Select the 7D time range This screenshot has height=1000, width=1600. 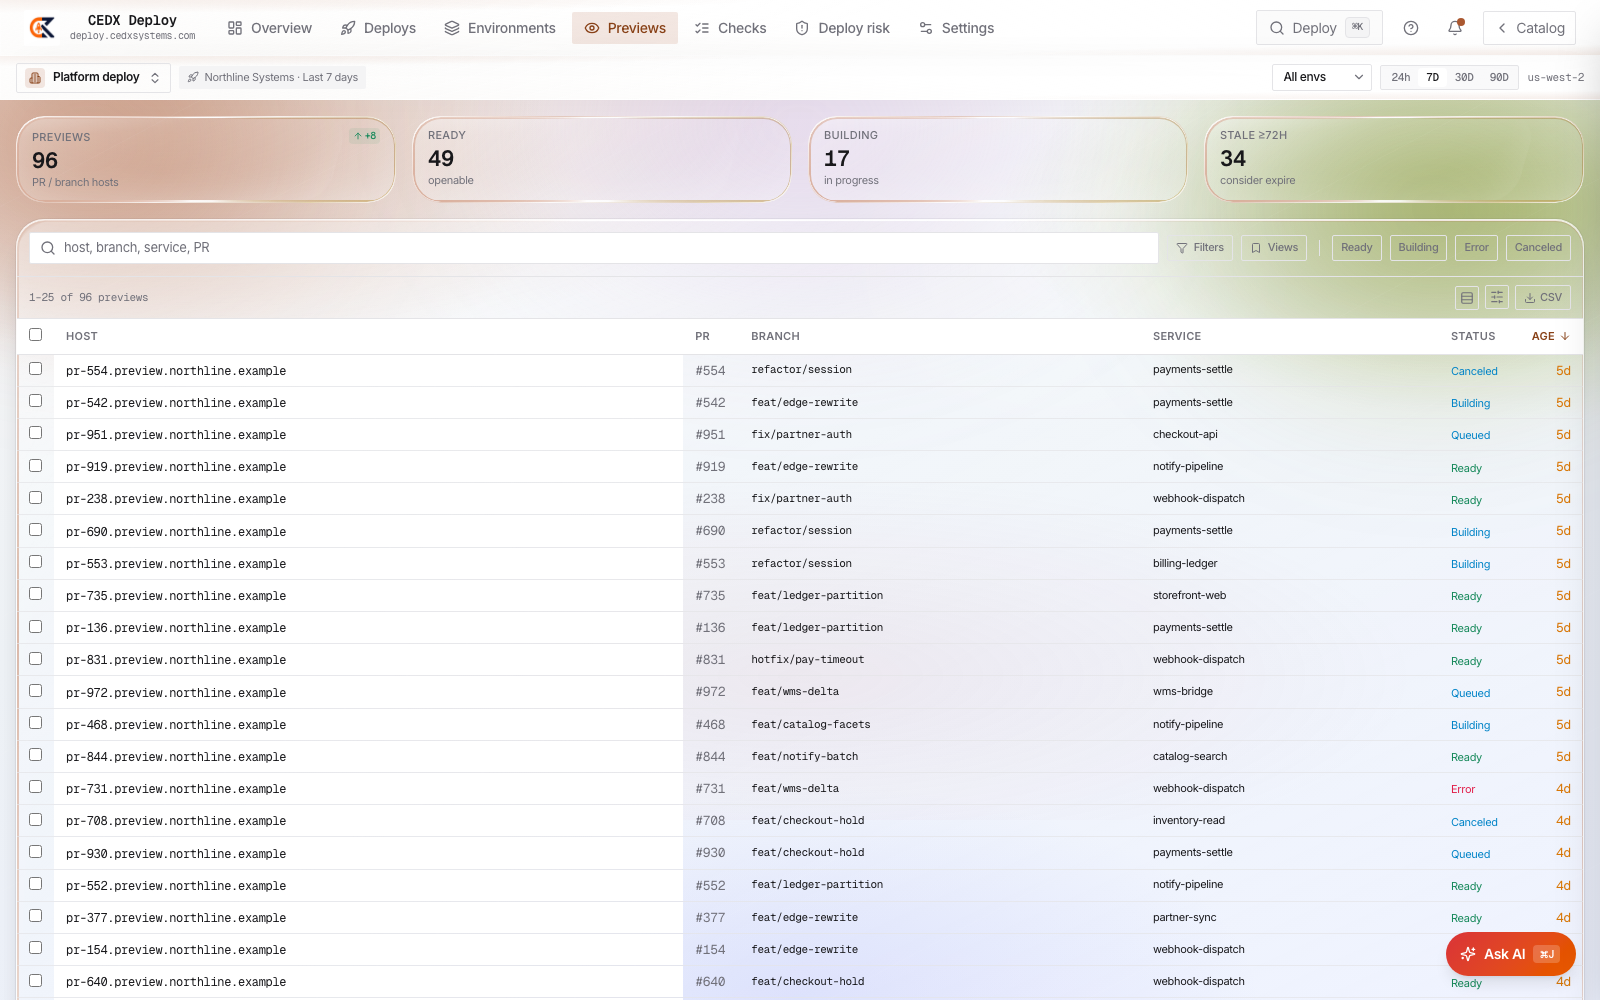(x=1432, y=77)
